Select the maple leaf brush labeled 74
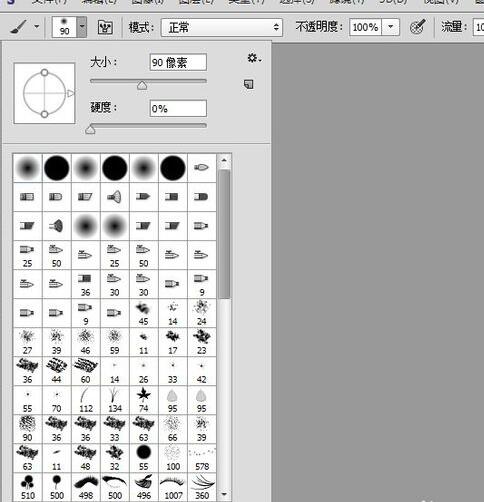484x502 pixels. 143,400
